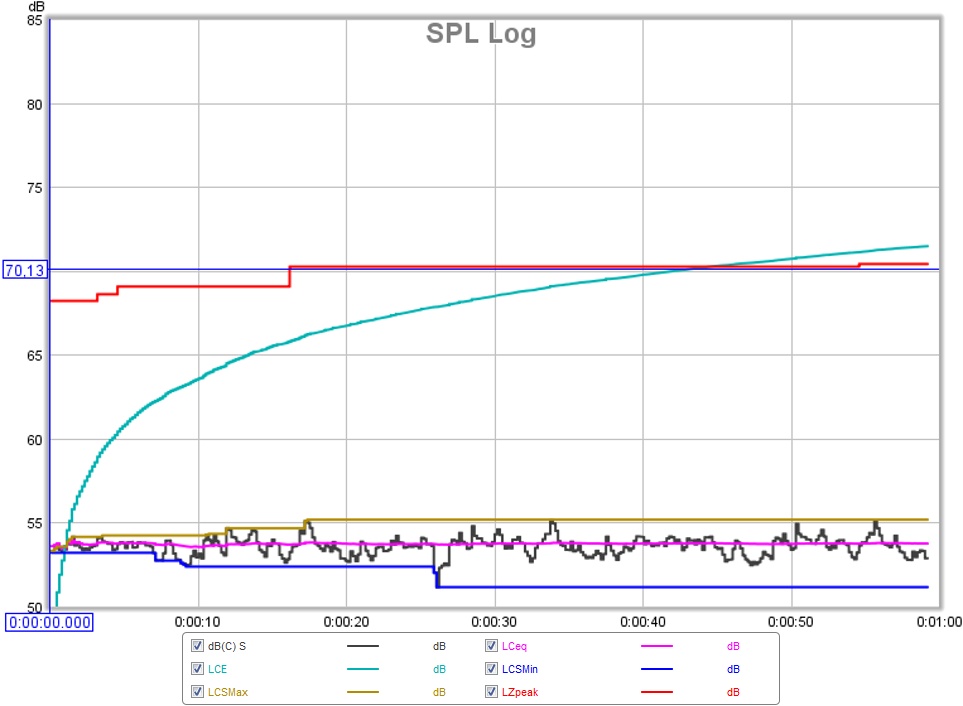The width and height of the screenshot is (963, 706).
Task: Click the dB unit value in the LCSMin row
Action: tap(733, 669)
